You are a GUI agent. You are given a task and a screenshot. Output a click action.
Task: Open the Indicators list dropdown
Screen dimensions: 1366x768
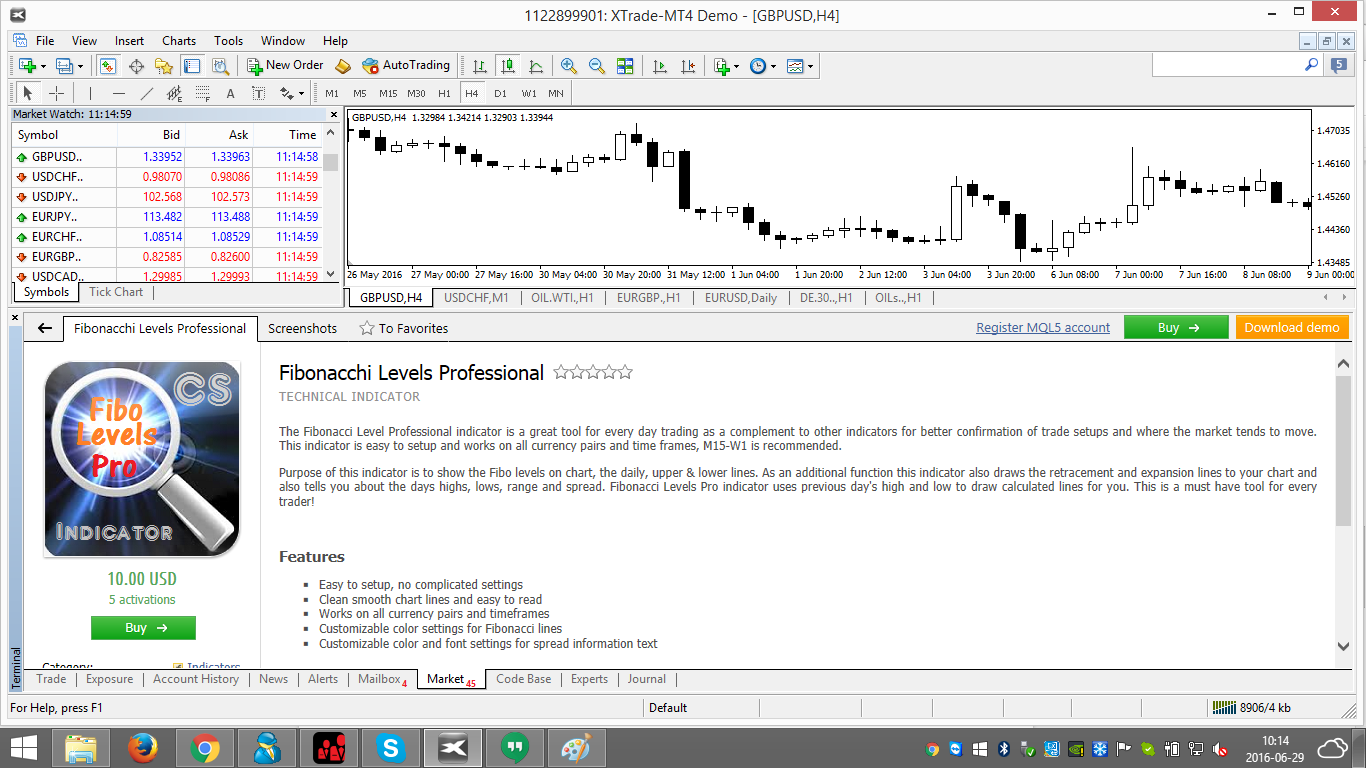click(726, 66)
